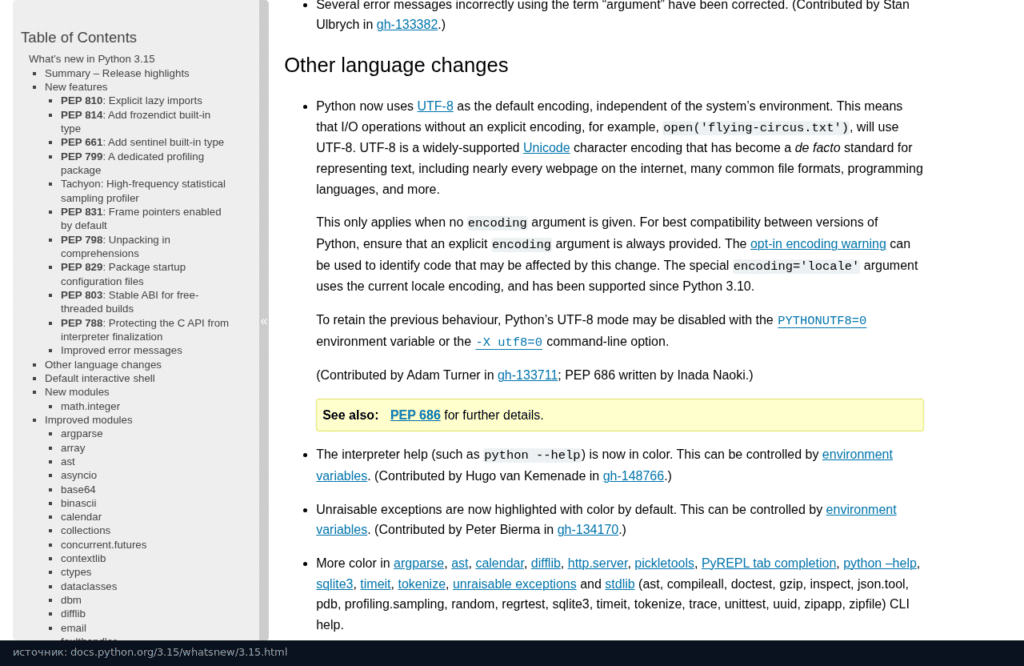This screenshot has width=1024, height=666.
Task: Click the tokenize link in More color list
Action: click(x=421, y=584)
